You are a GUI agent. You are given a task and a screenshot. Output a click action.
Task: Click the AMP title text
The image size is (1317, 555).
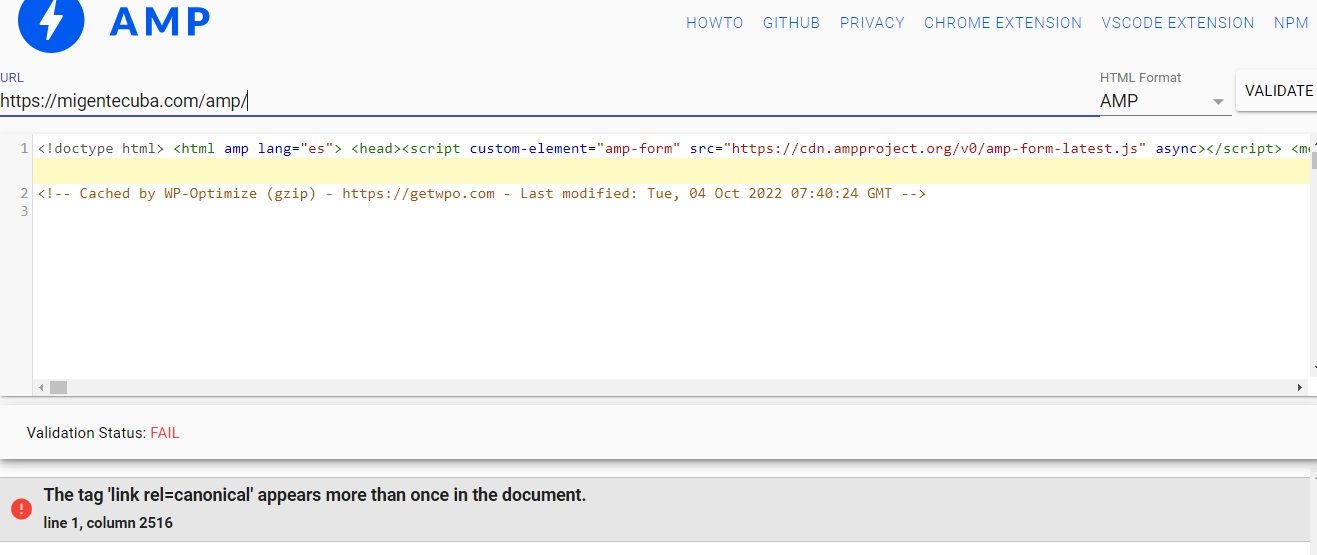click(160, 22)
